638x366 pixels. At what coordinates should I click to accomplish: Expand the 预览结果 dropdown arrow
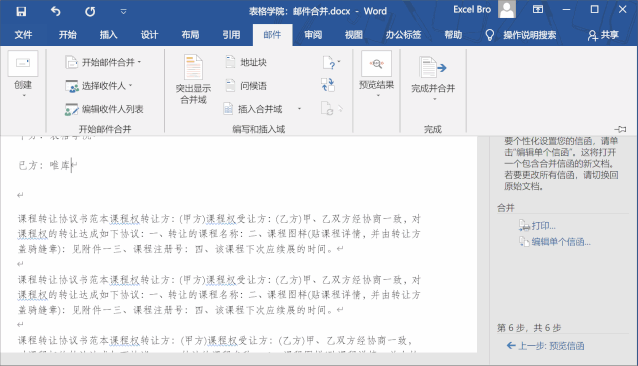(x=377, y=95)
